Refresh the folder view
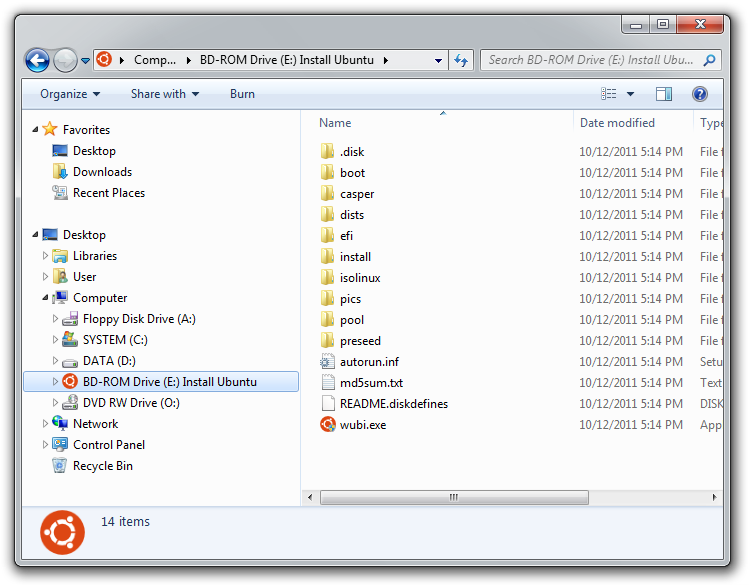Screen dimensions: 749x585 coord(461,60)
